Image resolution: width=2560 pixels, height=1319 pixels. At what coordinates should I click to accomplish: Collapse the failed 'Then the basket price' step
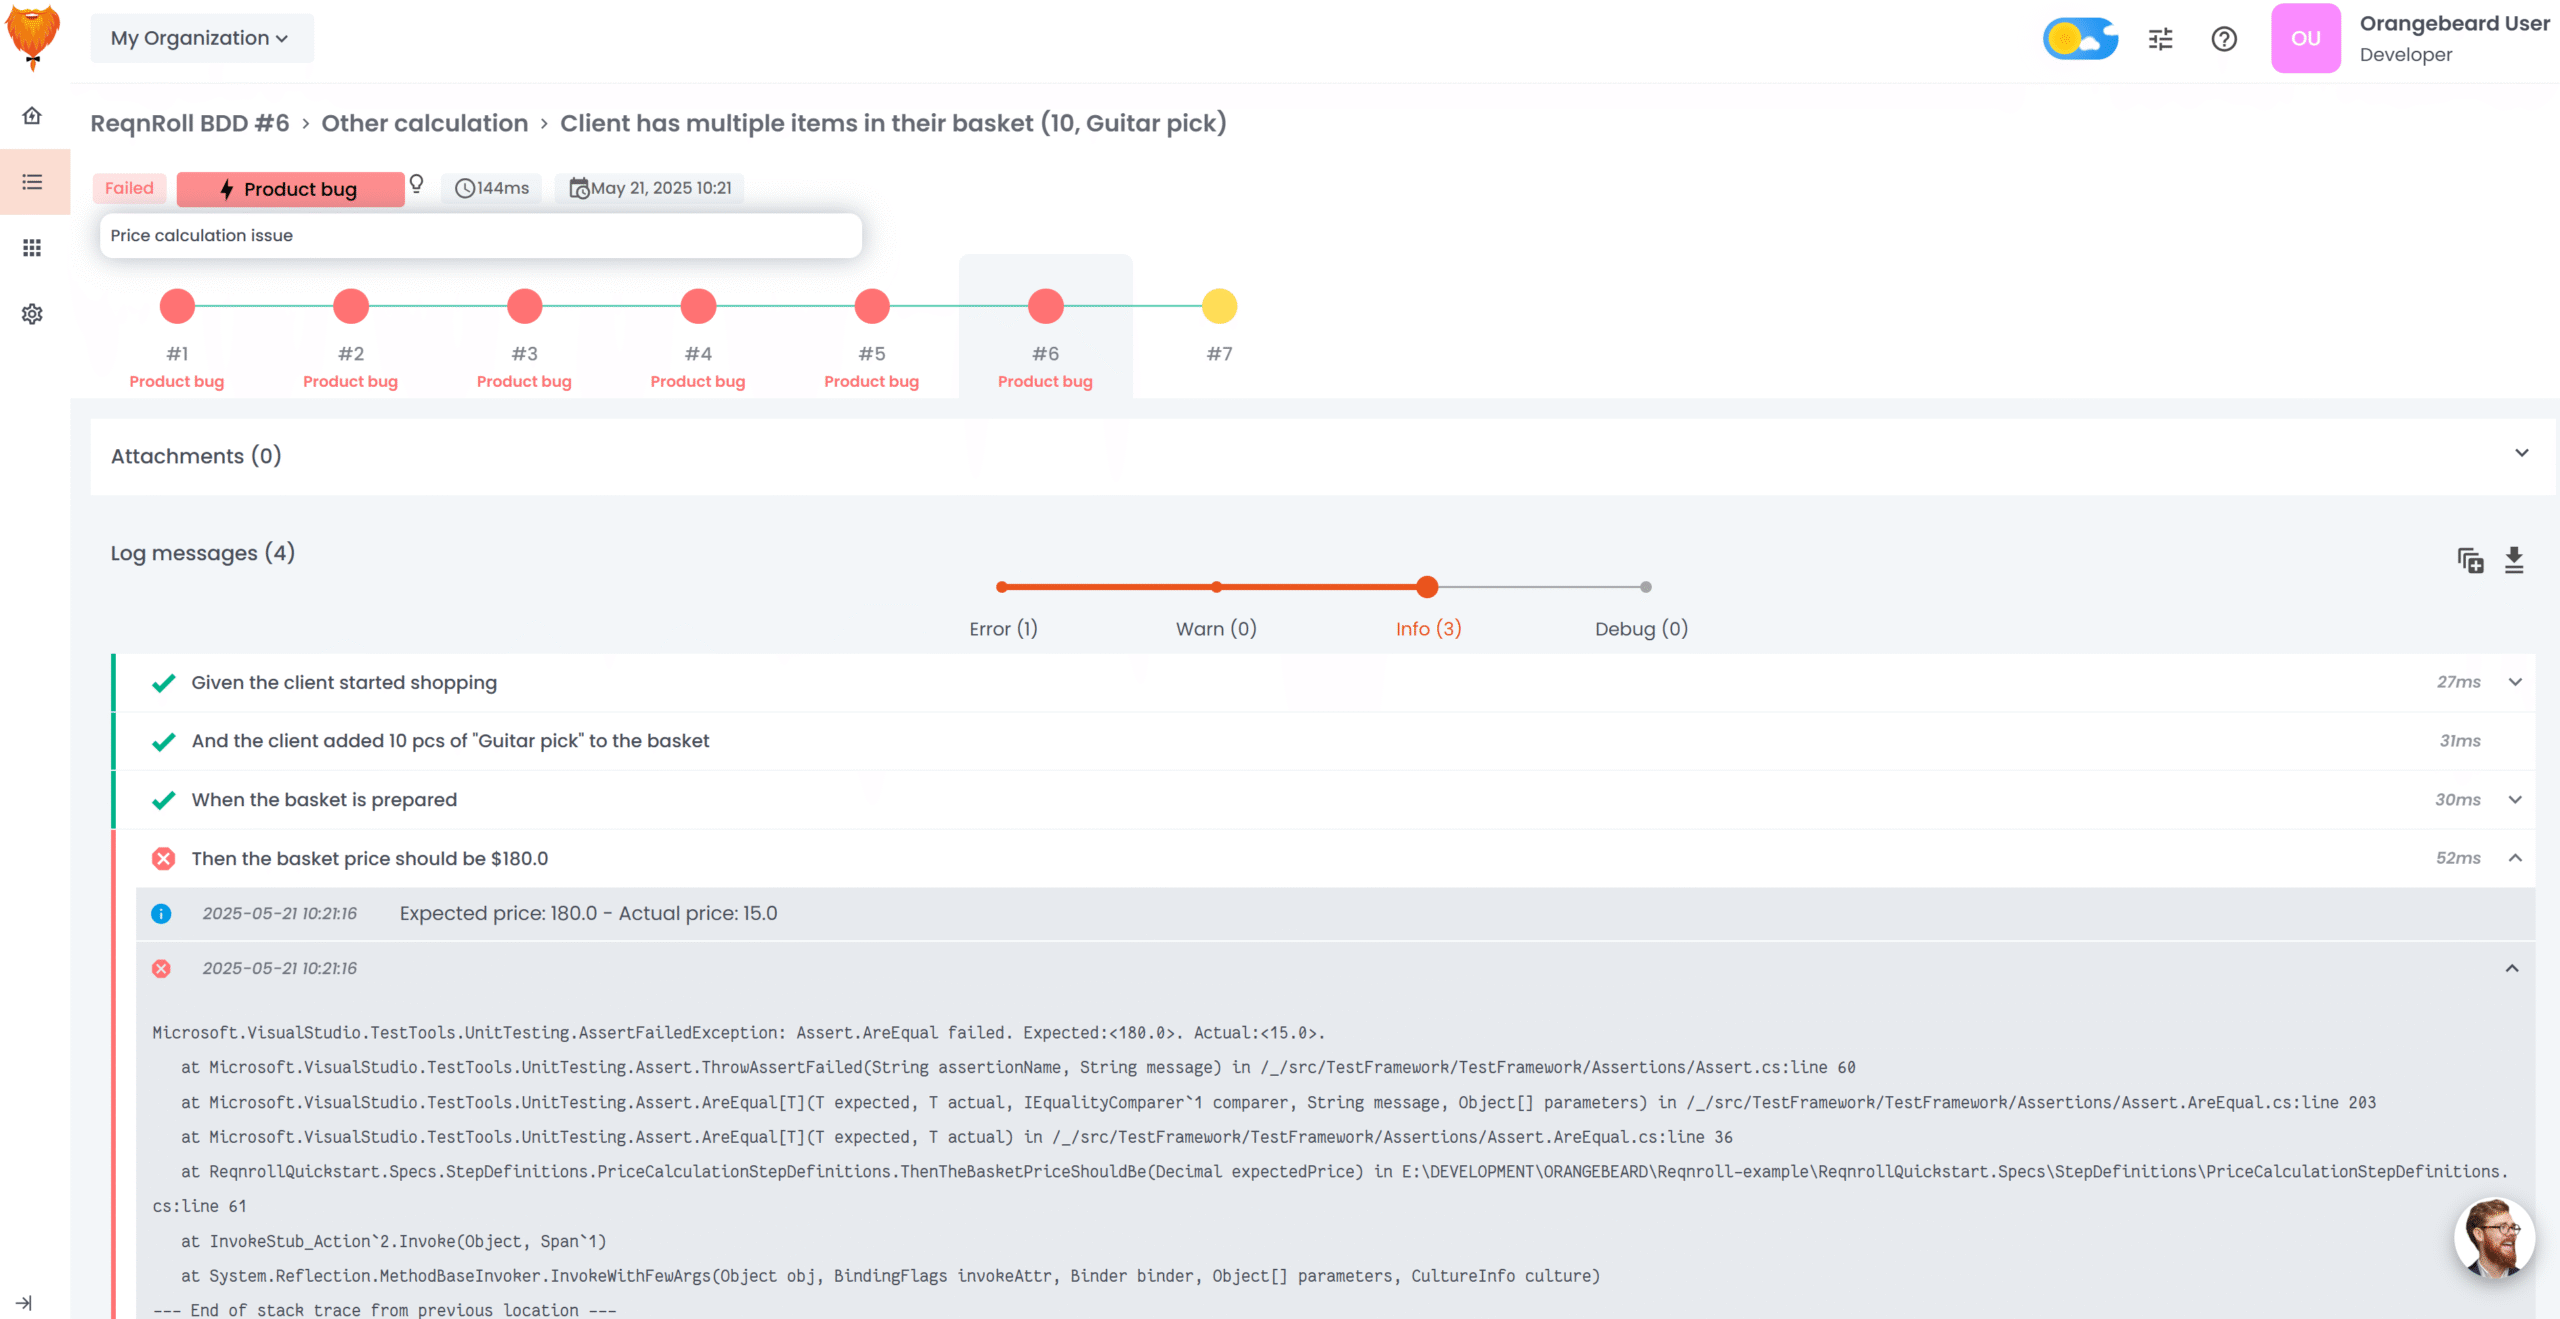(2515, 858)
